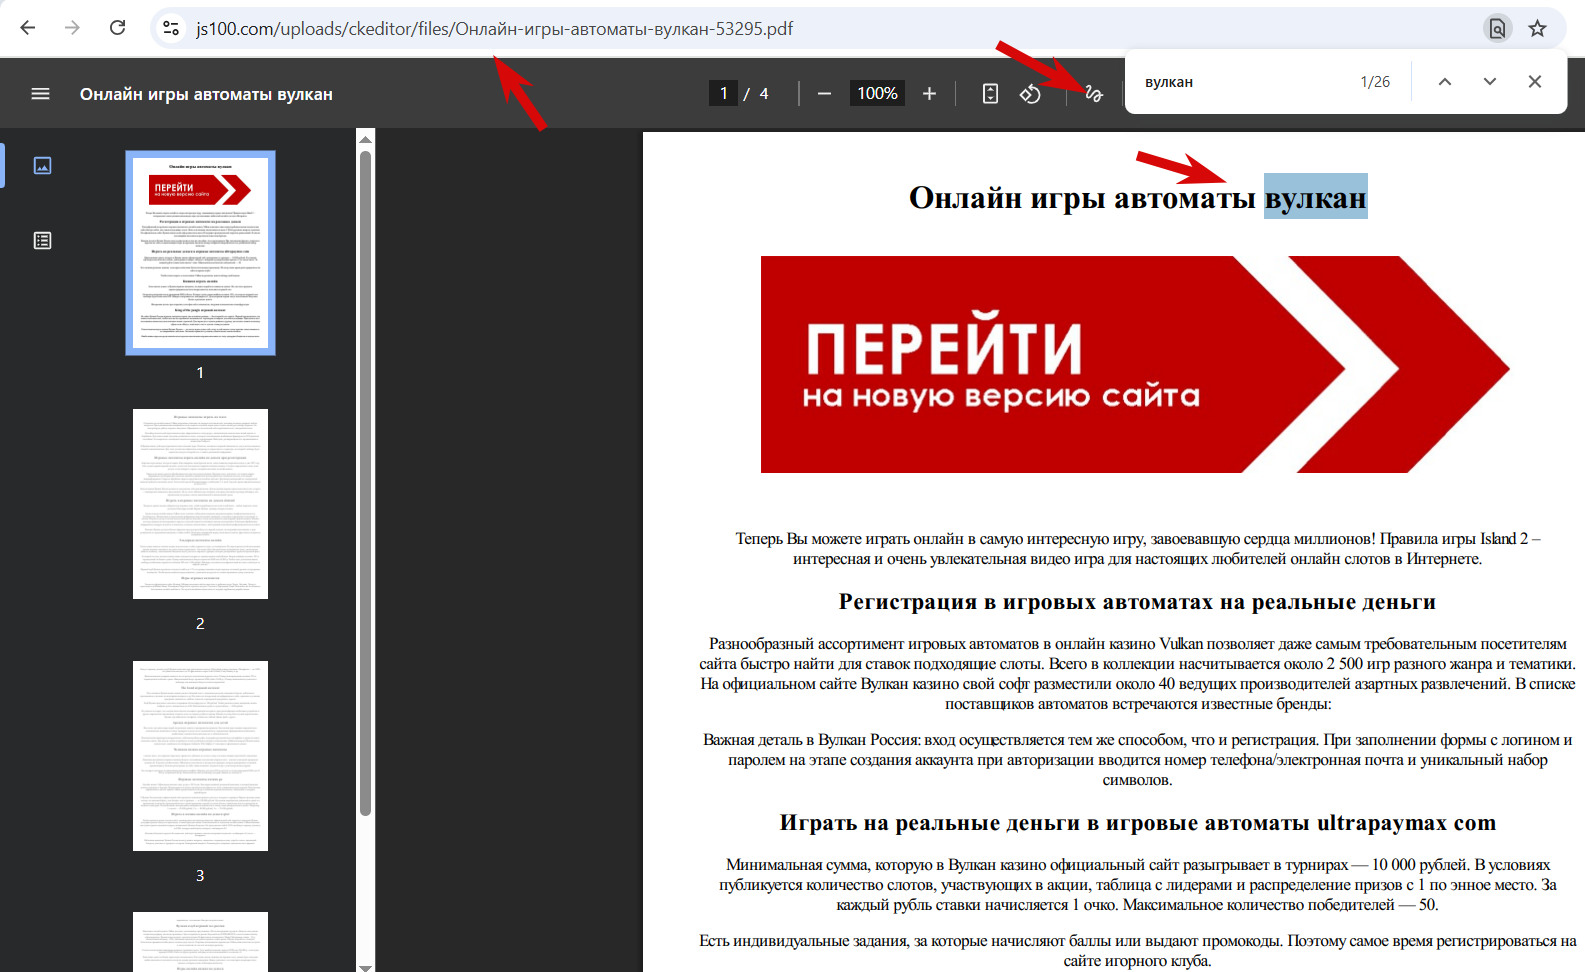1585x972 pixels.
Task: Jump to previous search match
Action: 1445,82
